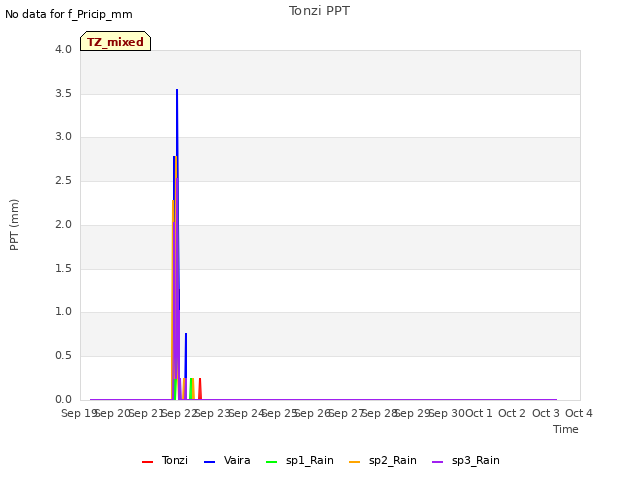Click the 3.5 y-axis tick label
The height and width of the screenshot is (480, 640).
63,93
